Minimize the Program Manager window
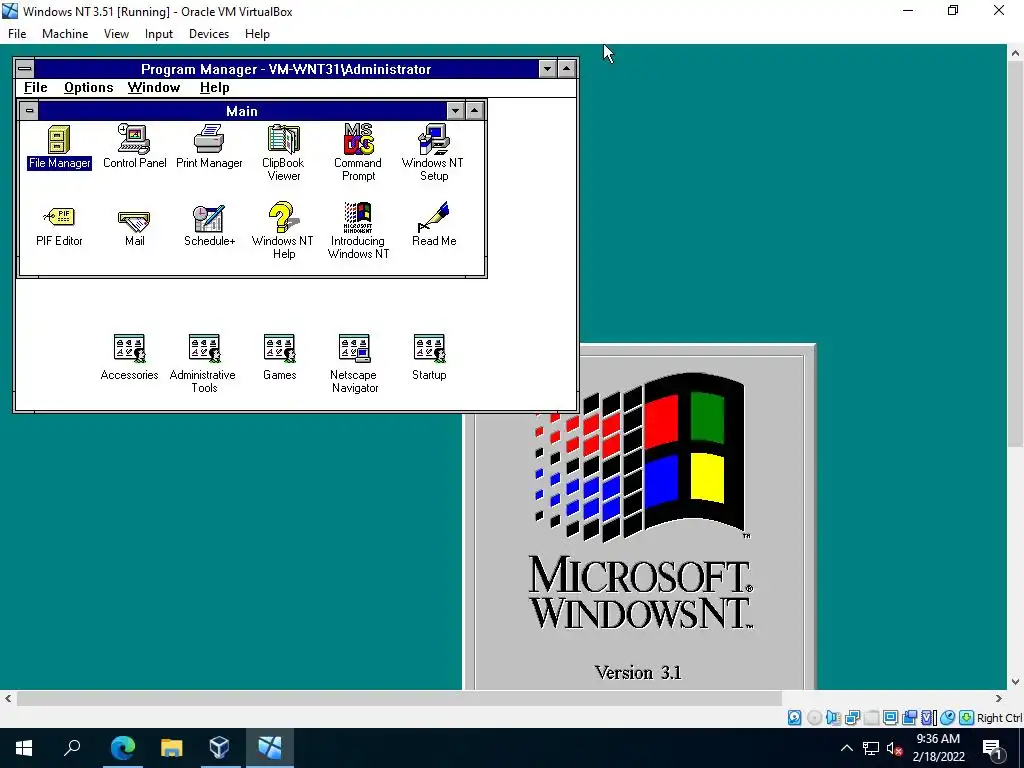Viewport: 1024px width, 768px height. pos(547,69)
